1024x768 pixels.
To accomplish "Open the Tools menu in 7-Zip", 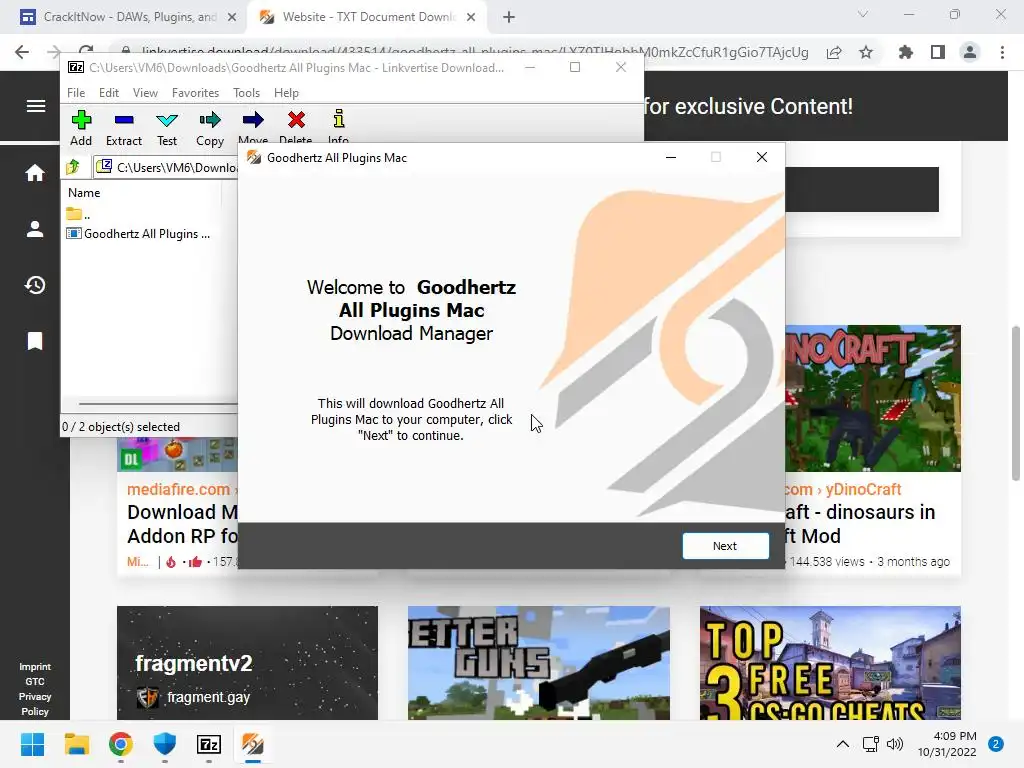I will coord(246,93).
